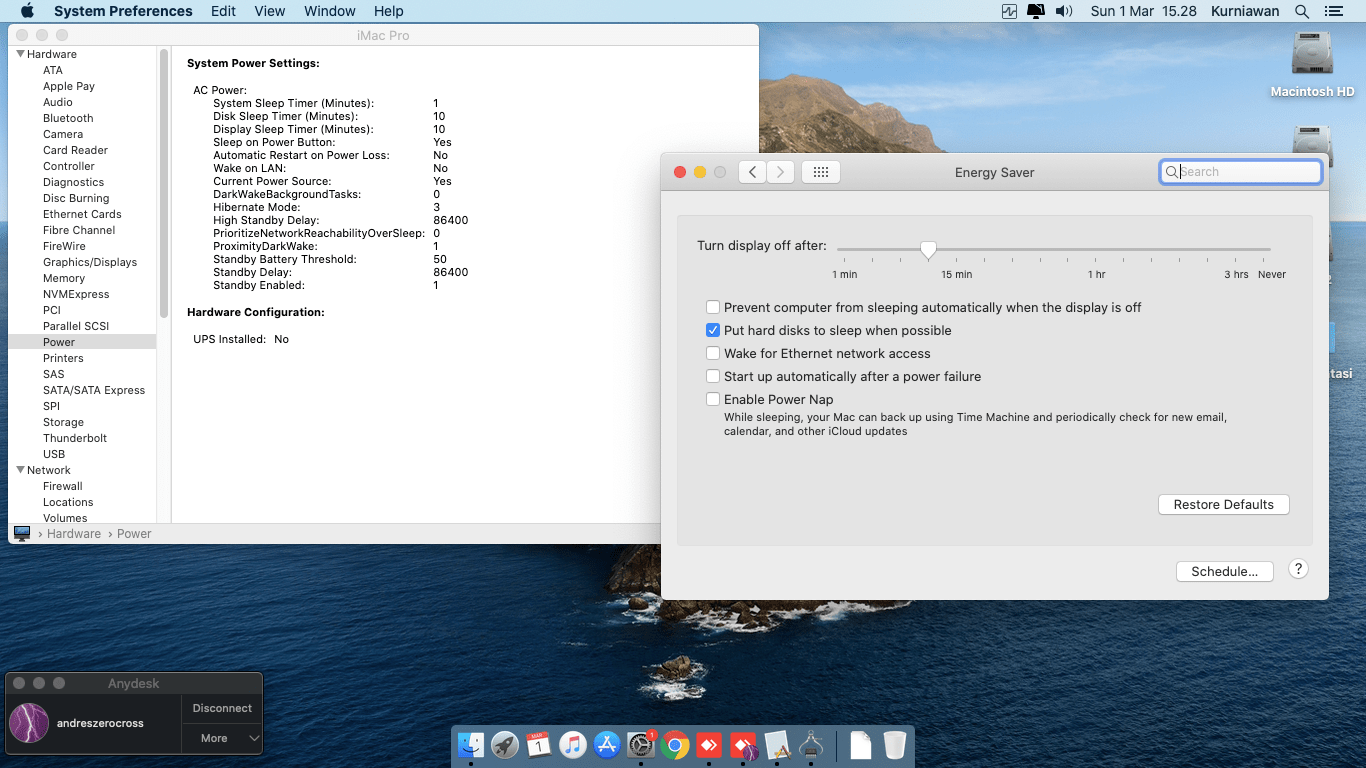Image resolution: width=1366 pixels, height=768 pixels.
Task: Open the Energy Saver help question mark
Action: pos(1298,569)
